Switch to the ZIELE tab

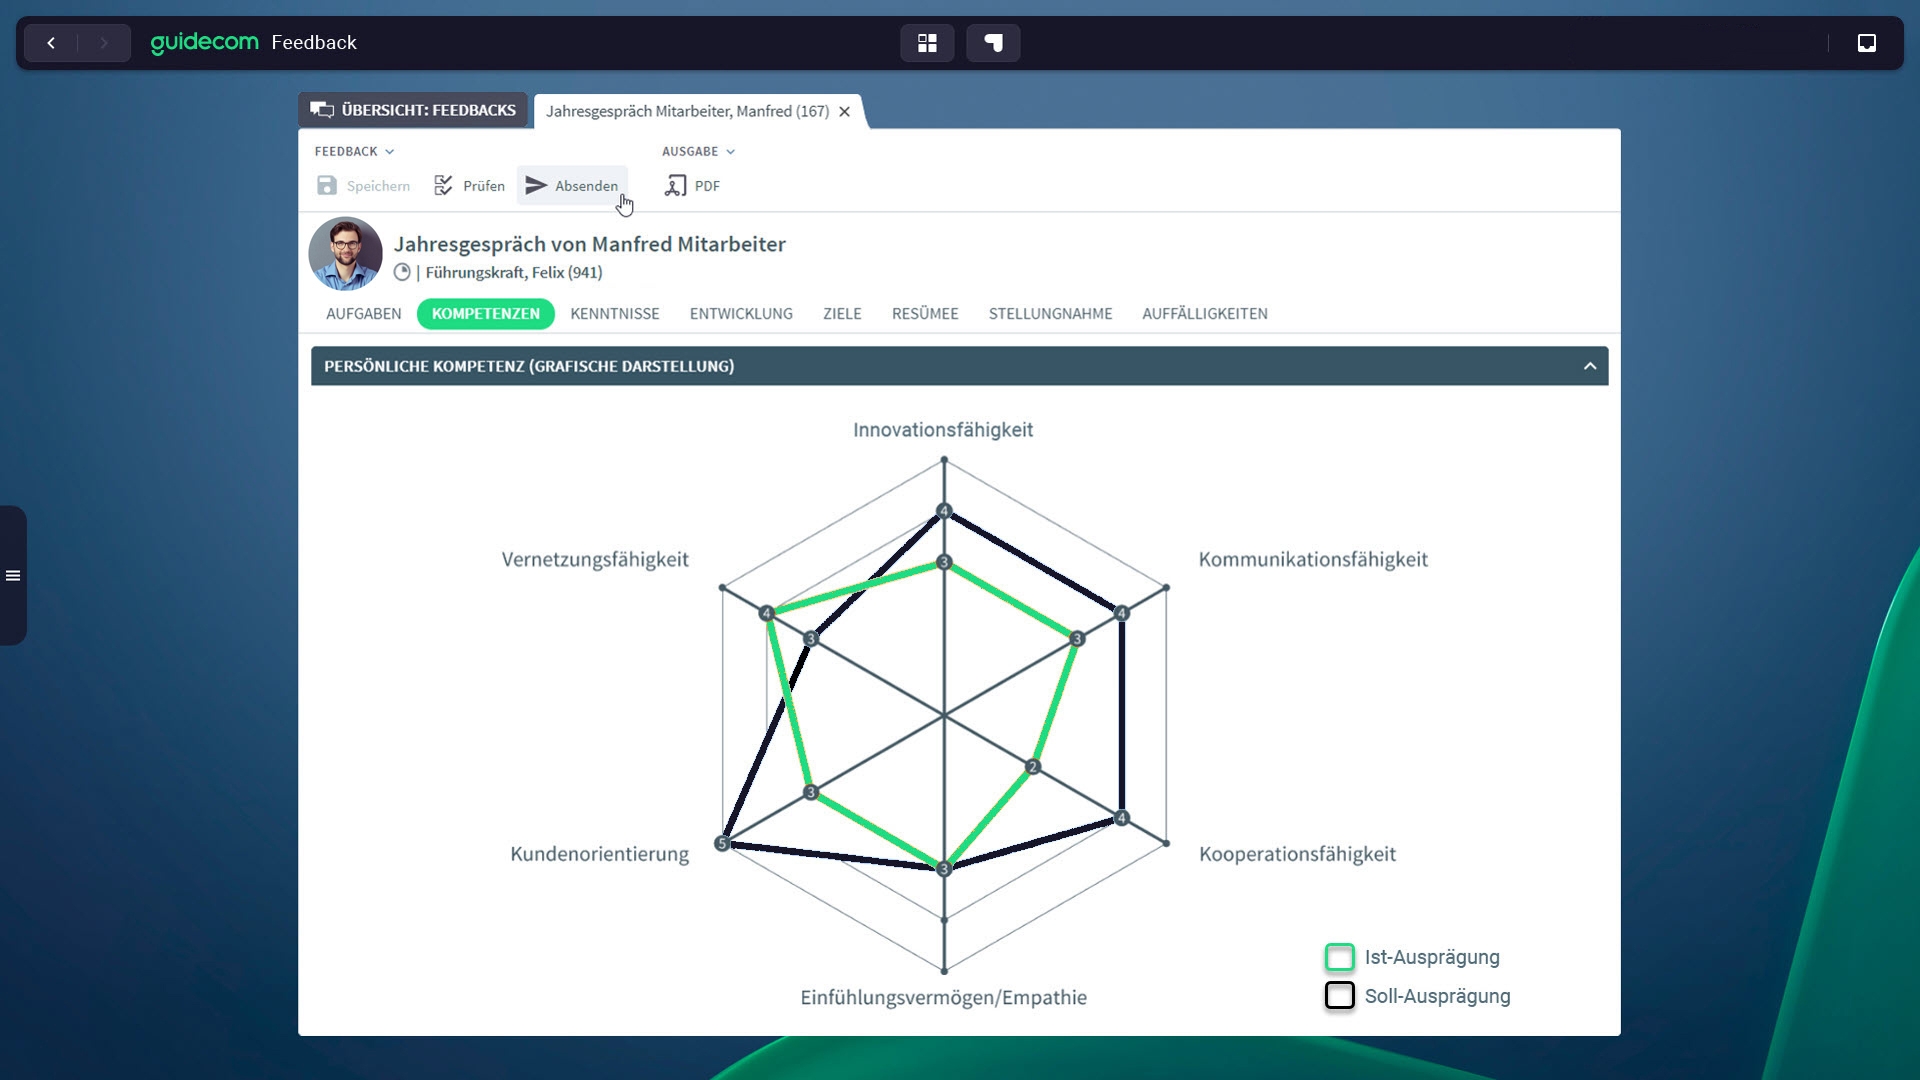[842, 314]
